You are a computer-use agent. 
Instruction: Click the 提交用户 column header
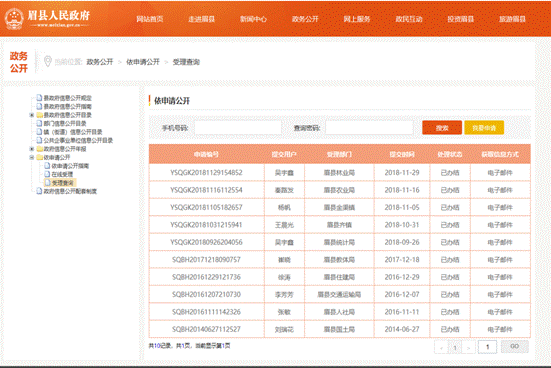284,154
